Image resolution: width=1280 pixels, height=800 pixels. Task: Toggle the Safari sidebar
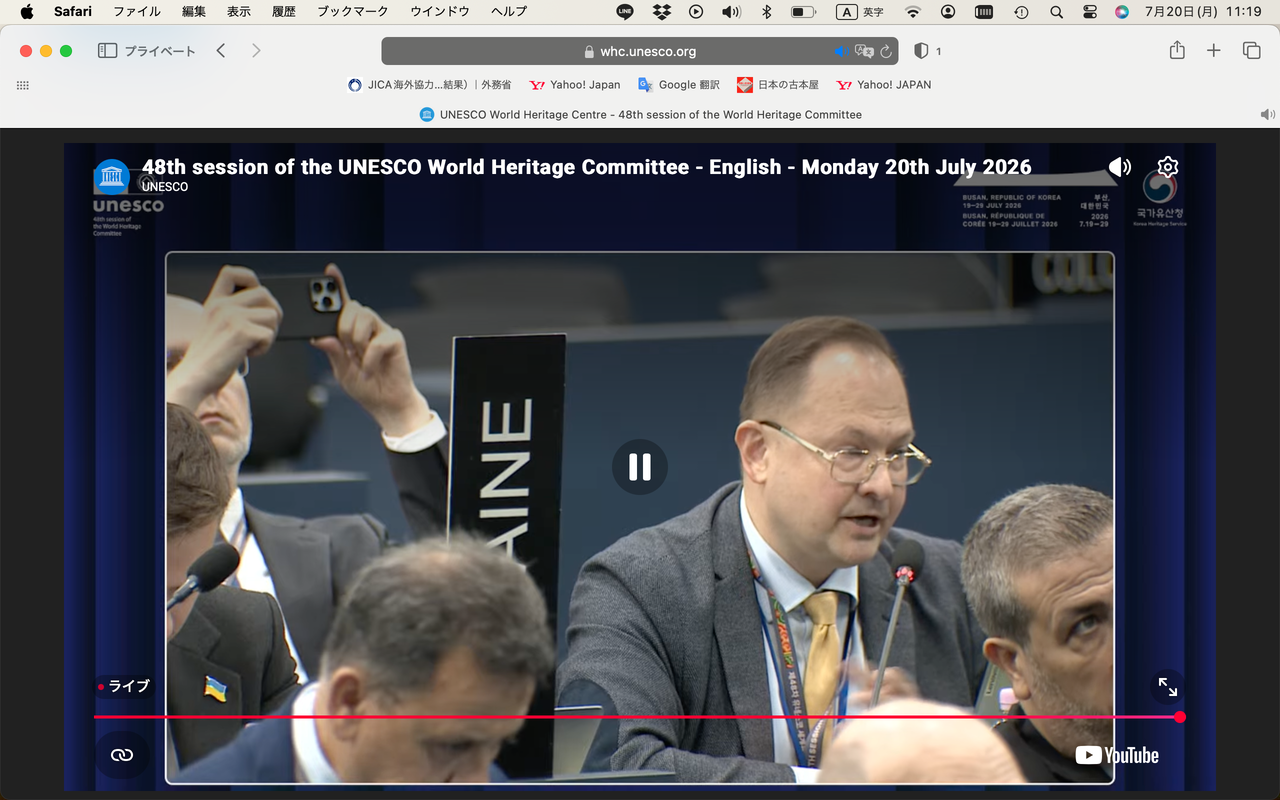point(107,51)
